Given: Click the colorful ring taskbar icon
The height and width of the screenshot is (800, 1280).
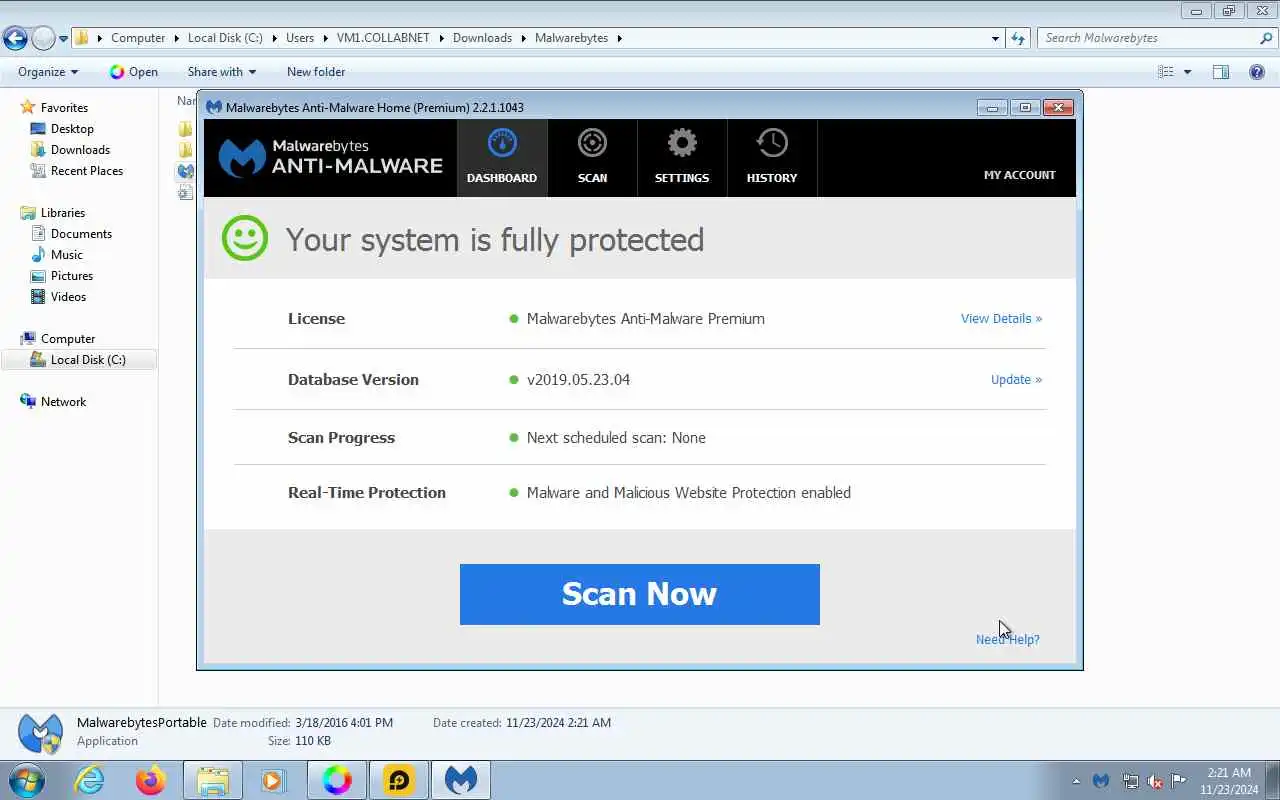Looking at the screenshot, I should tap(337, 780).
